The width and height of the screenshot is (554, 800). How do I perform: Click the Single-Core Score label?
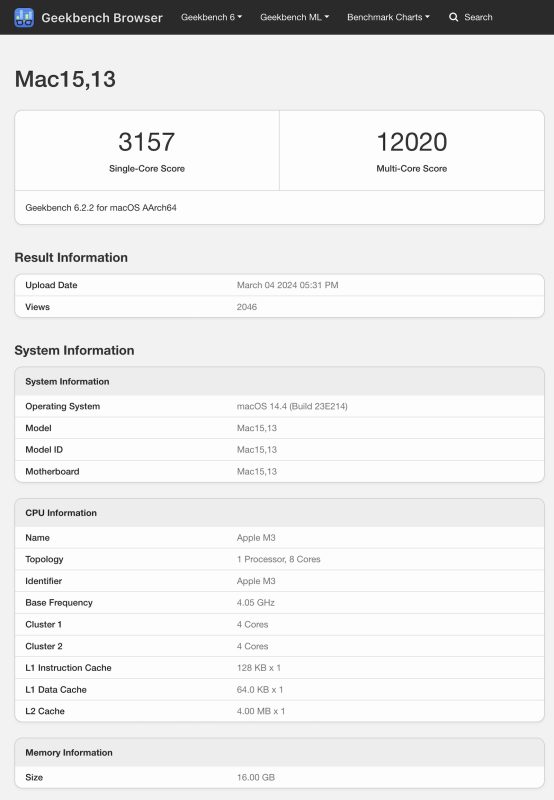pos(147,168)
